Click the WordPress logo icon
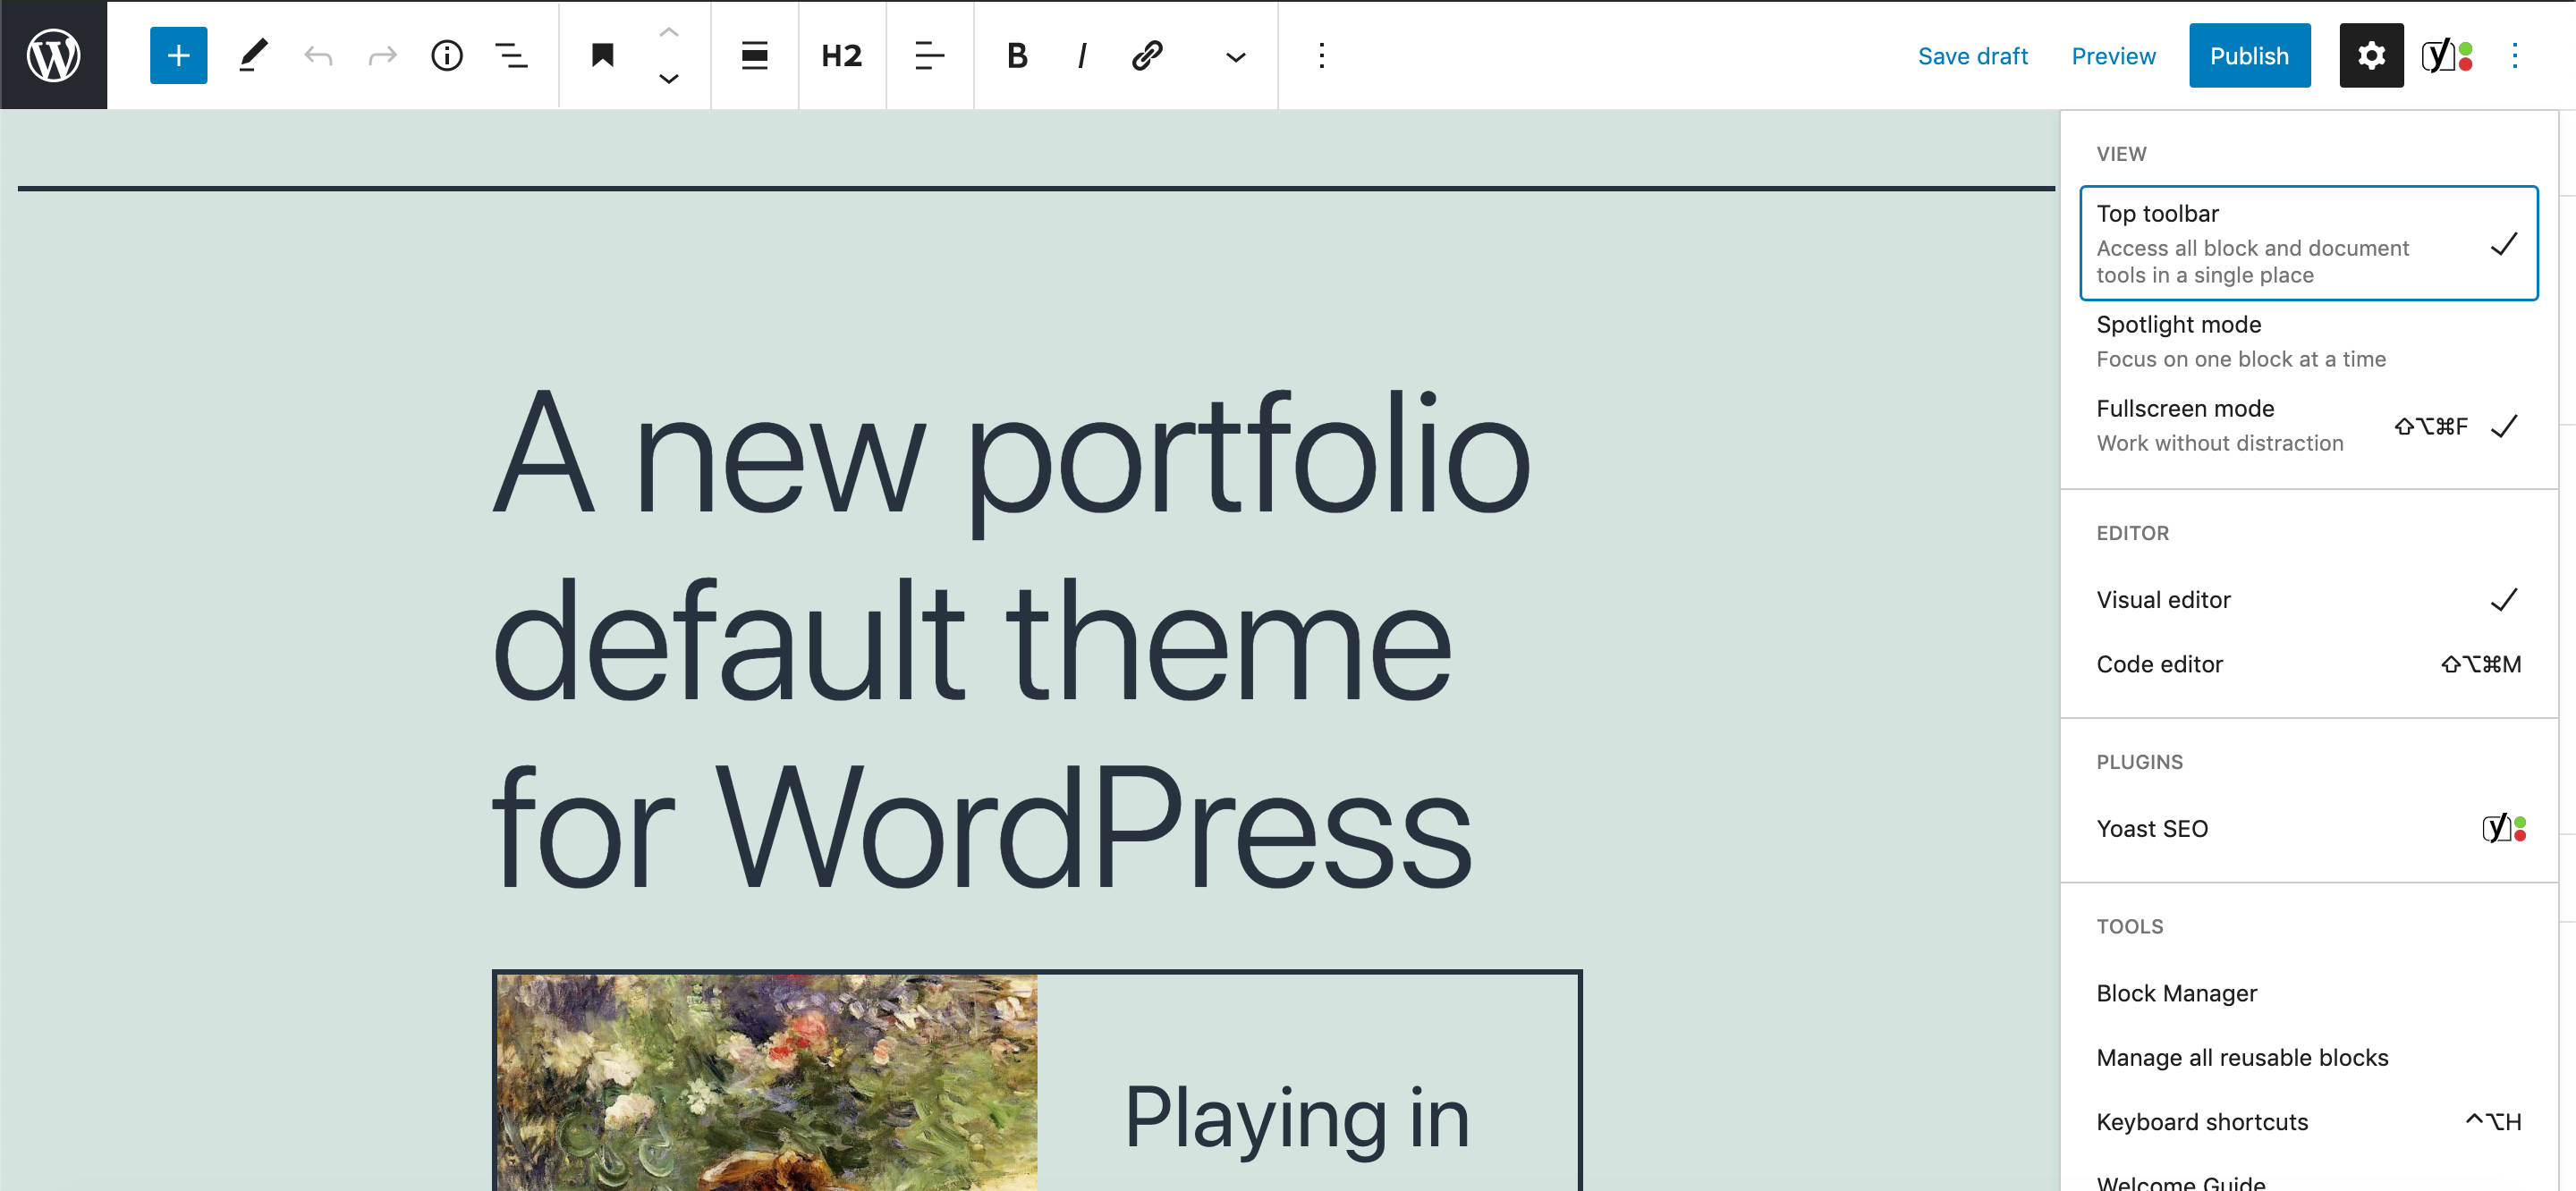Image resolution: width=2576 pixels, height=1191 pixels. (55, 55)
